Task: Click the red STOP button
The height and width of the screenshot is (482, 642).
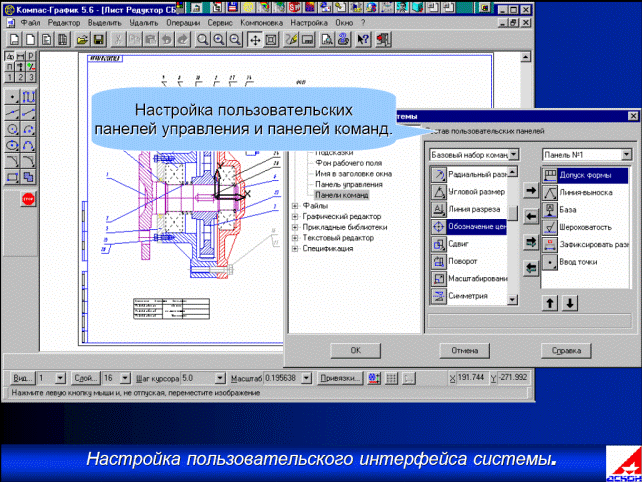Action: tap(28, 199)
